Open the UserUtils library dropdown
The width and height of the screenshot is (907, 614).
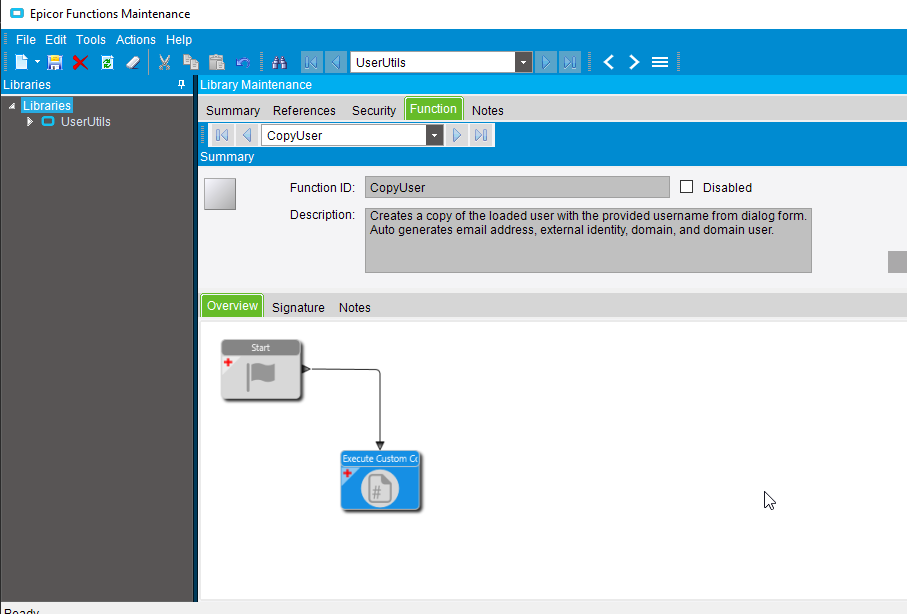point(523,62)
